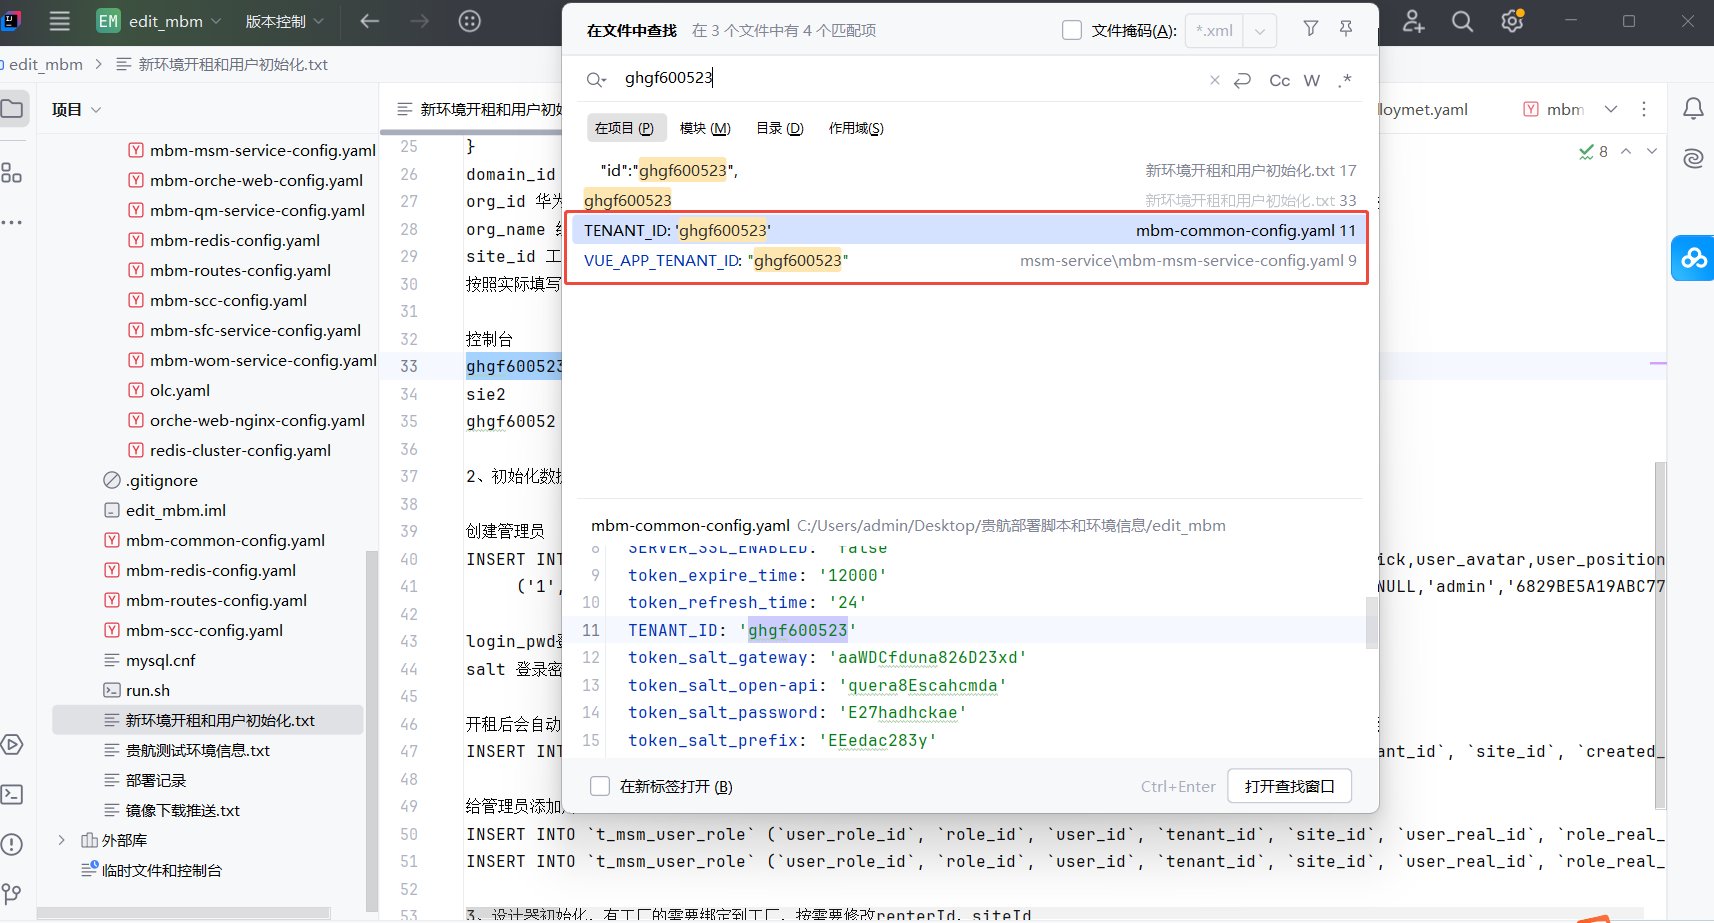Click the filter icon in Find dialog
Image resolution: width=1714 pixels, height=923 pixels.
tap(1310, 29)
